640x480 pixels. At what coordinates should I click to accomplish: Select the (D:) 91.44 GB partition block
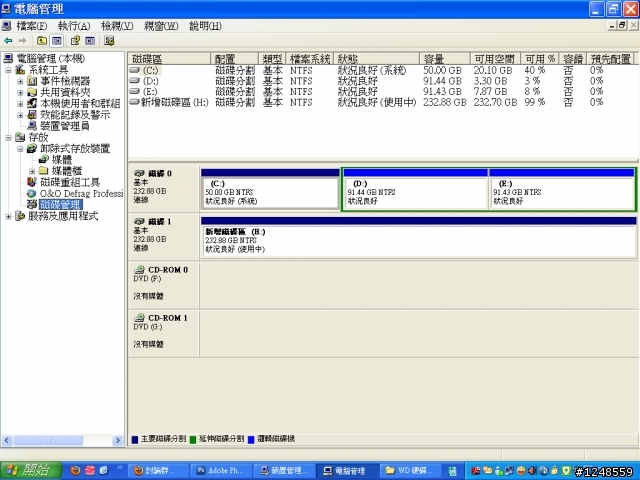[415, 190]
